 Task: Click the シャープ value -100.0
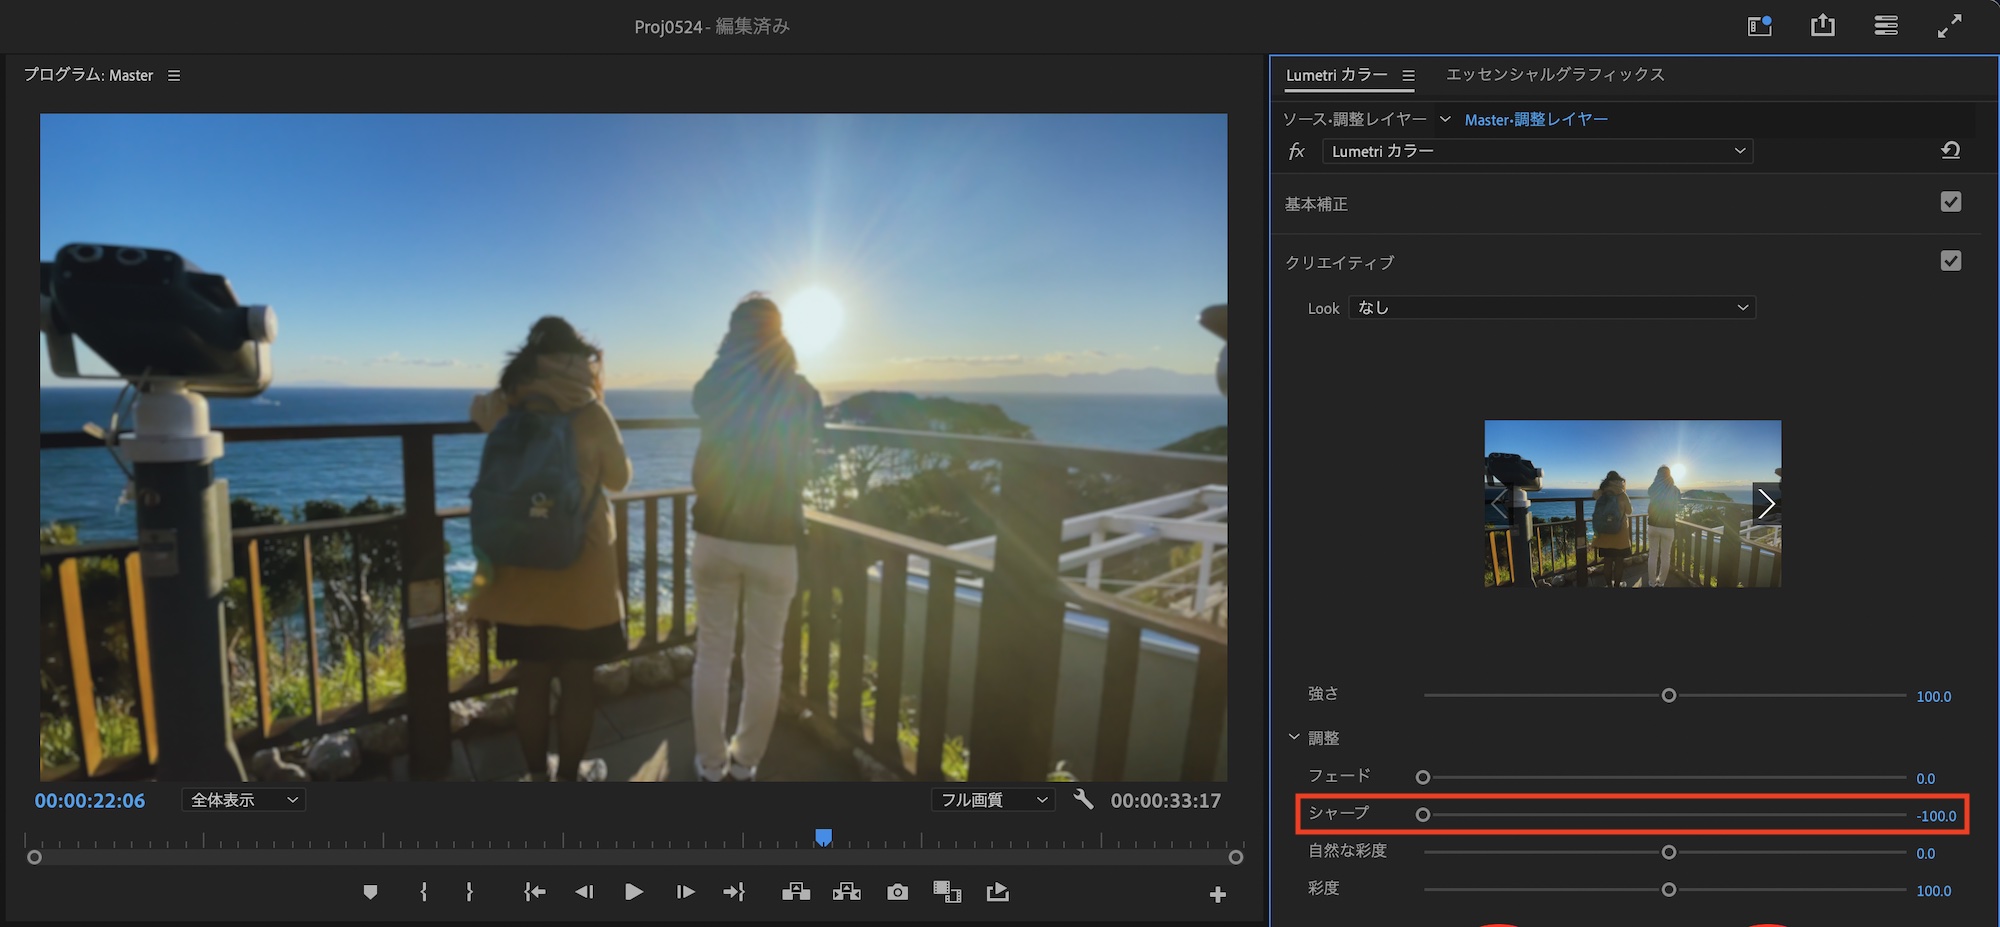pos(1936,816)
